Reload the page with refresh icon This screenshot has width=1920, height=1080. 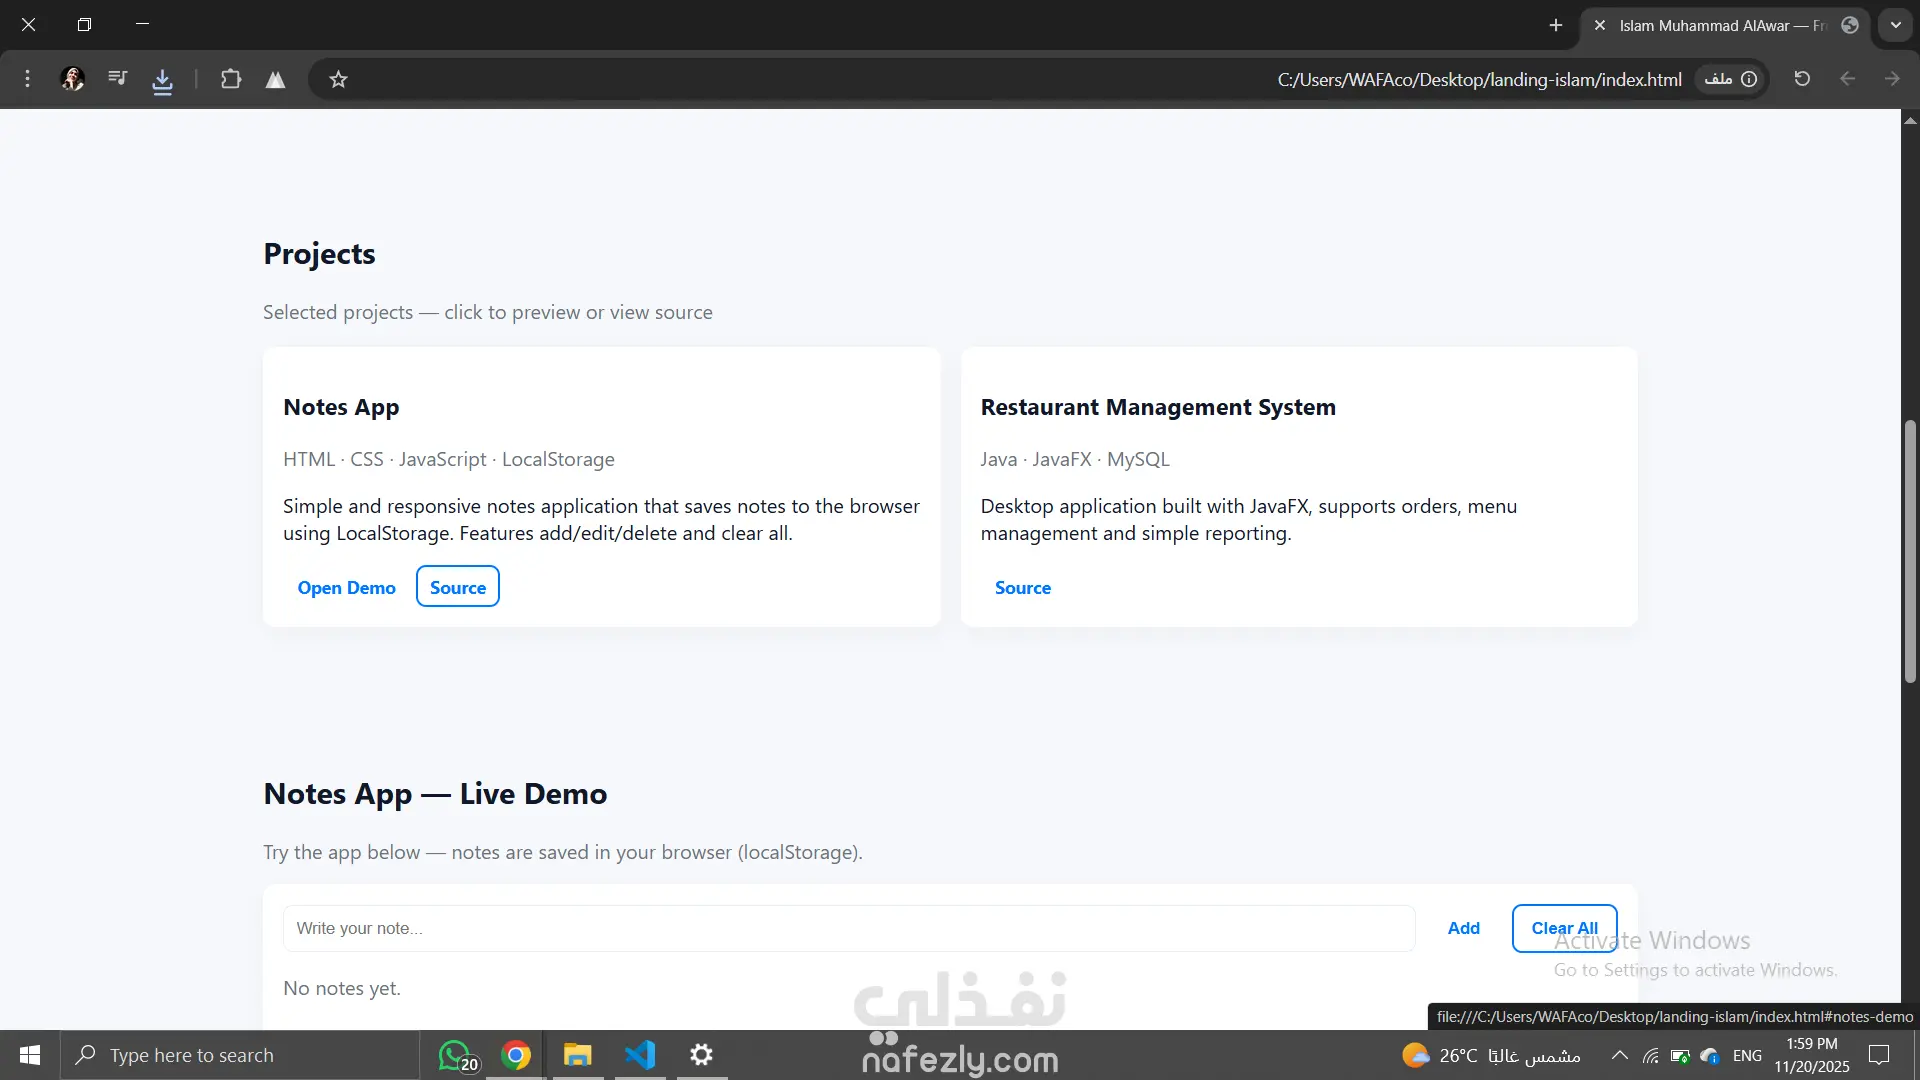(1802, 79)
